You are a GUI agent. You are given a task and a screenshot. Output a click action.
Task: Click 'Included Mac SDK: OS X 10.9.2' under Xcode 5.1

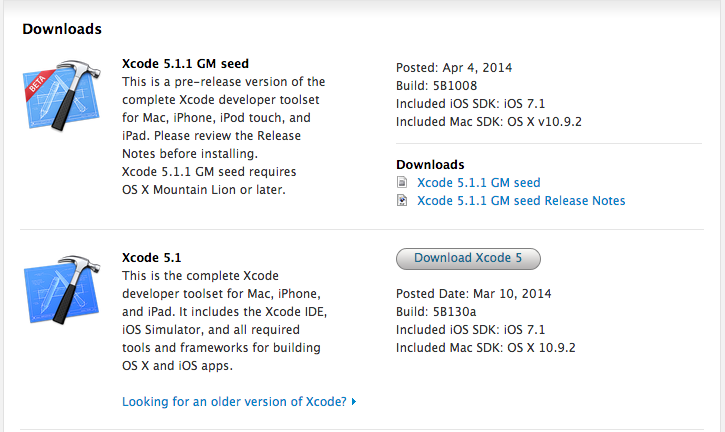[486, 347]
